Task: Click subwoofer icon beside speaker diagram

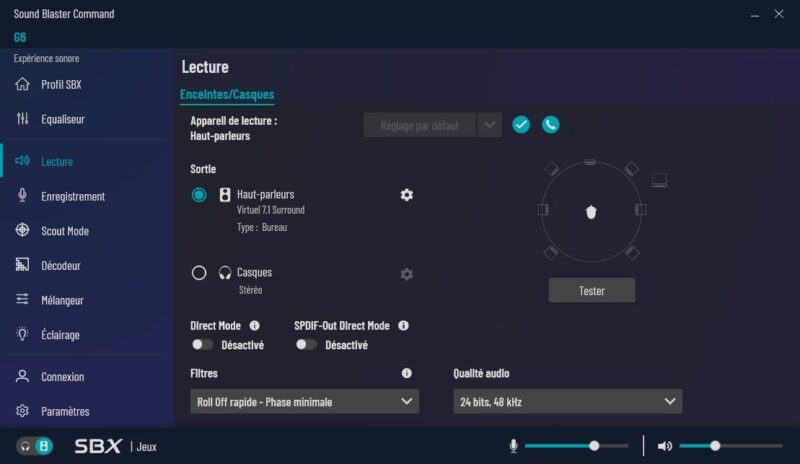Action: point(659,180)
